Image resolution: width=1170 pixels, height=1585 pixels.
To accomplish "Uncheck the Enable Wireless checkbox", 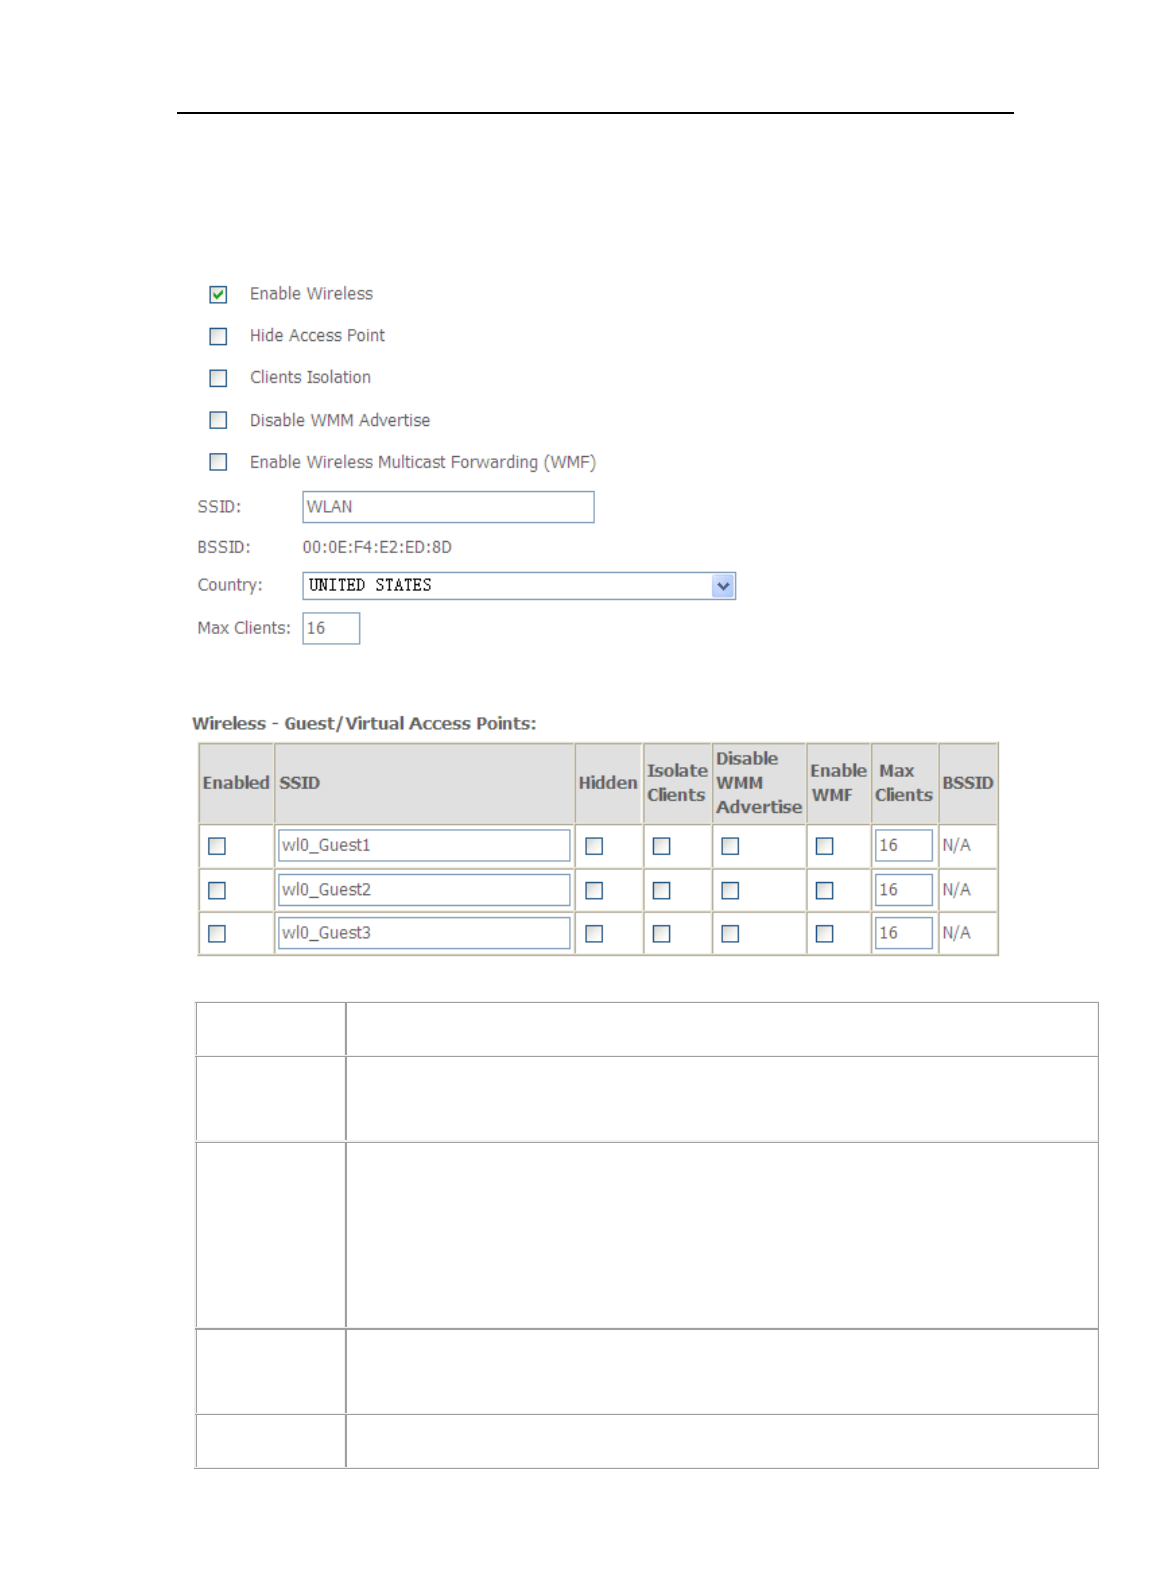I will coord(218,294).
